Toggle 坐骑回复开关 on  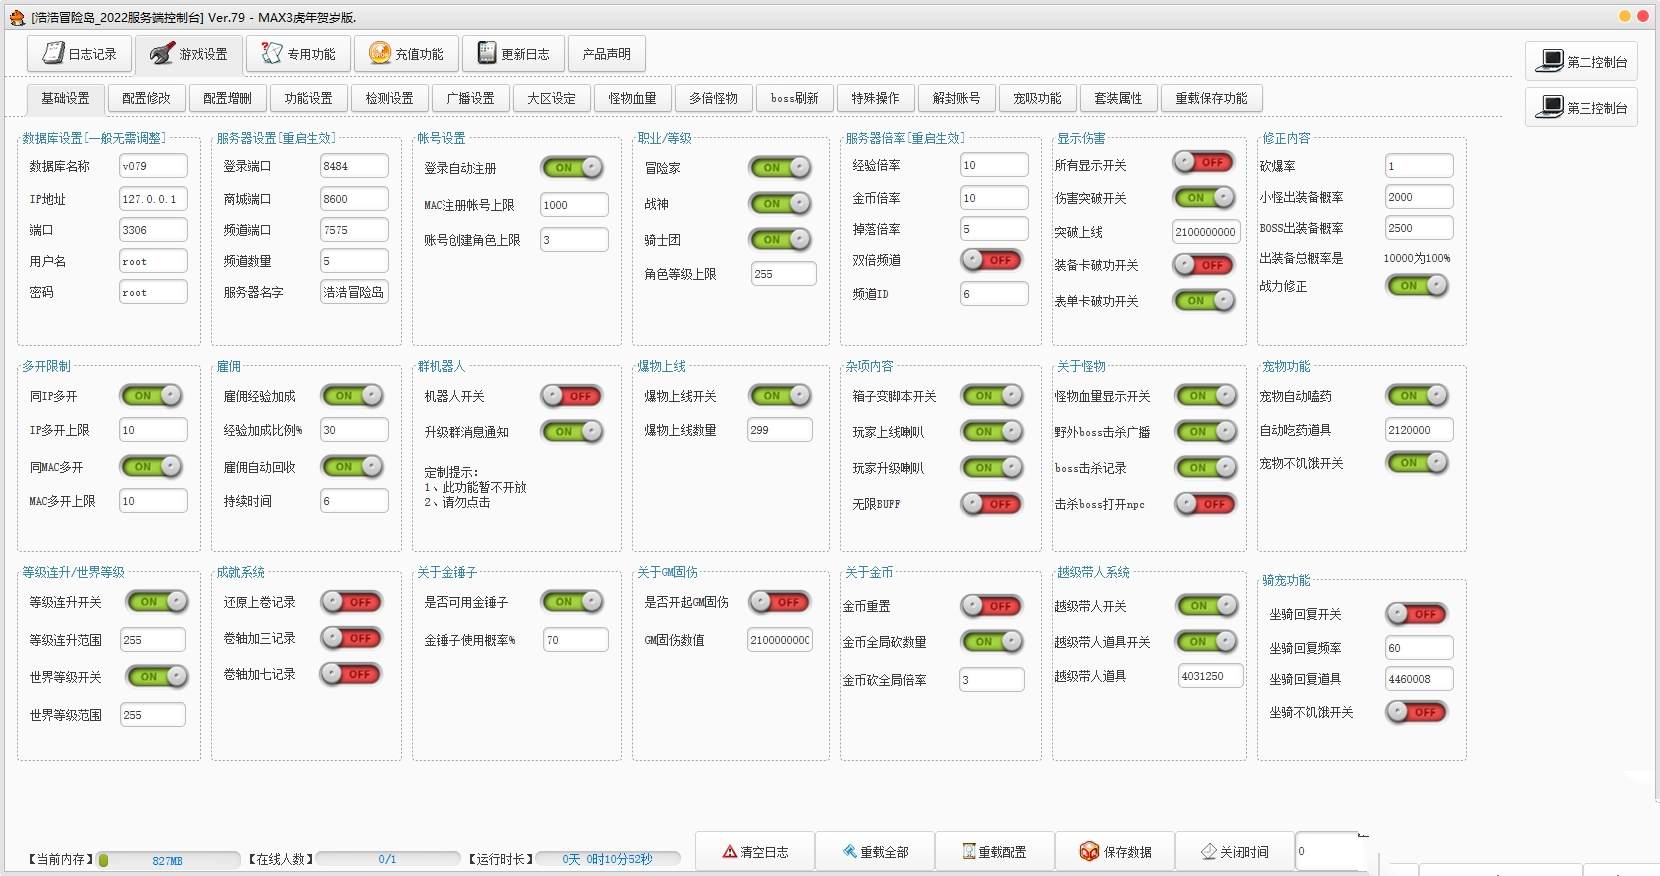[x=1417, y=614]
